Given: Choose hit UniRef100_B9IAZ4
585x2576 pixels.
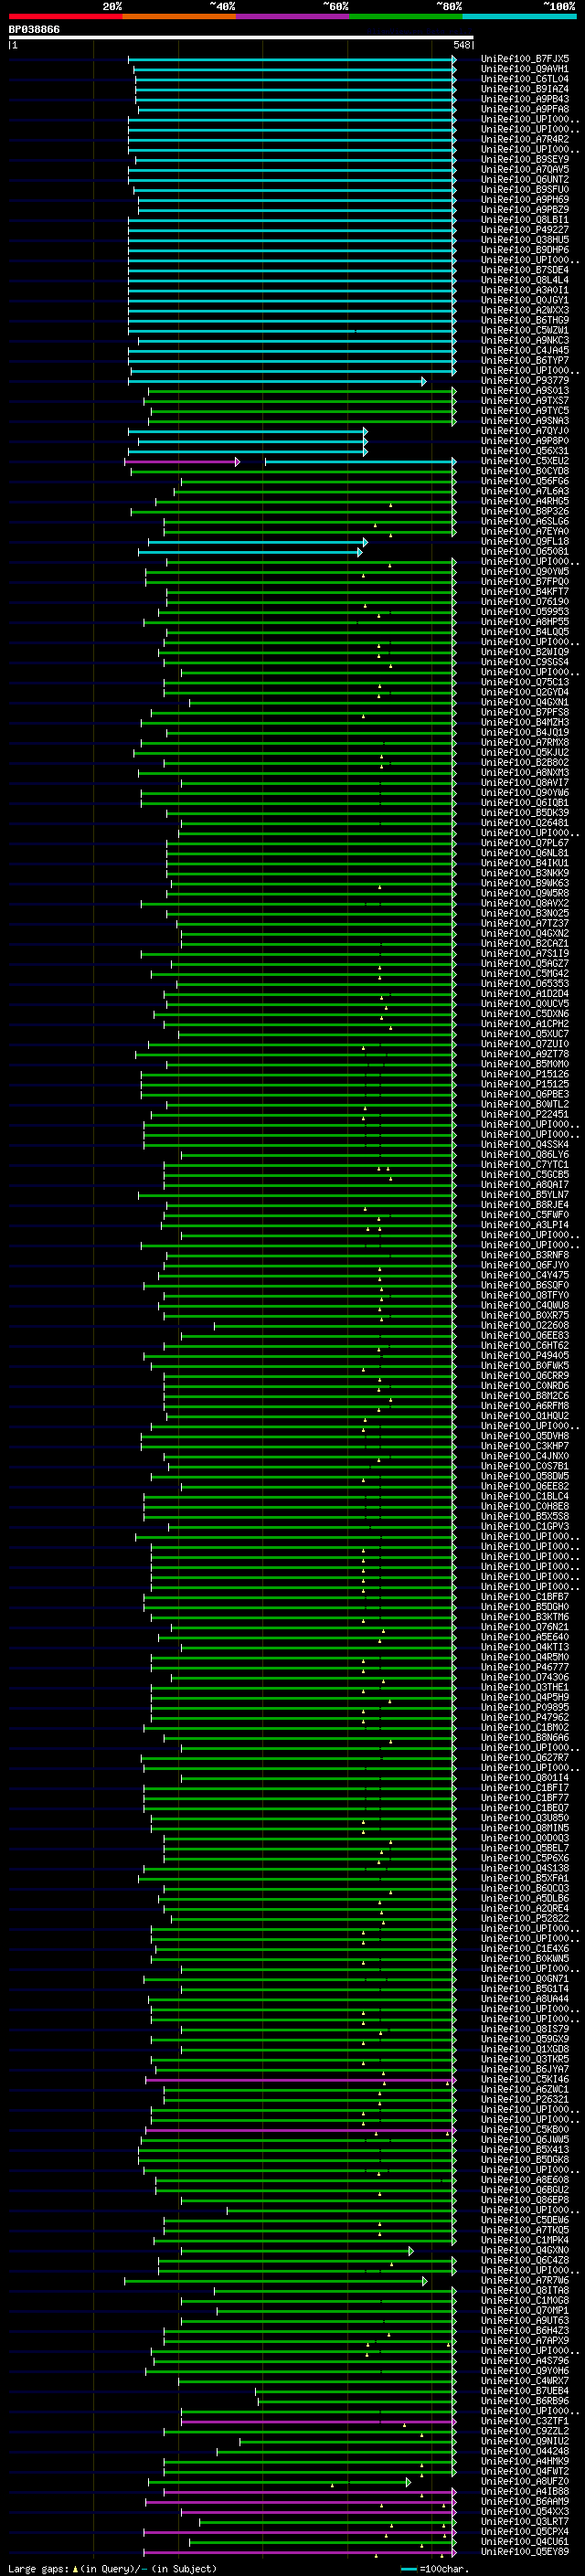Looking at the screenshot, I should pyautogui.click(x=525, y=89).
